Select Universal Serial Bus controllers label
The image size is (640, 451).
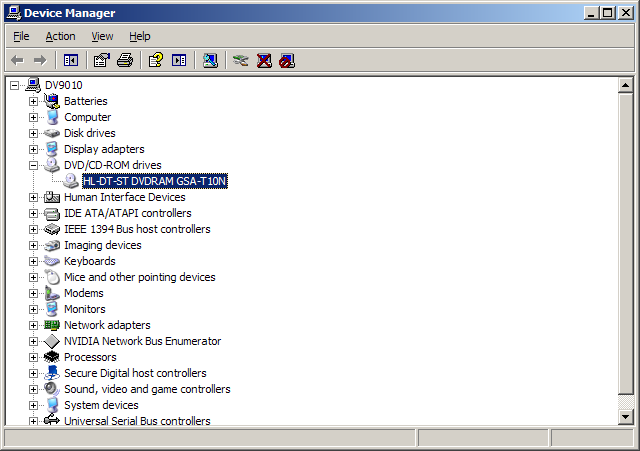point(137,421)
